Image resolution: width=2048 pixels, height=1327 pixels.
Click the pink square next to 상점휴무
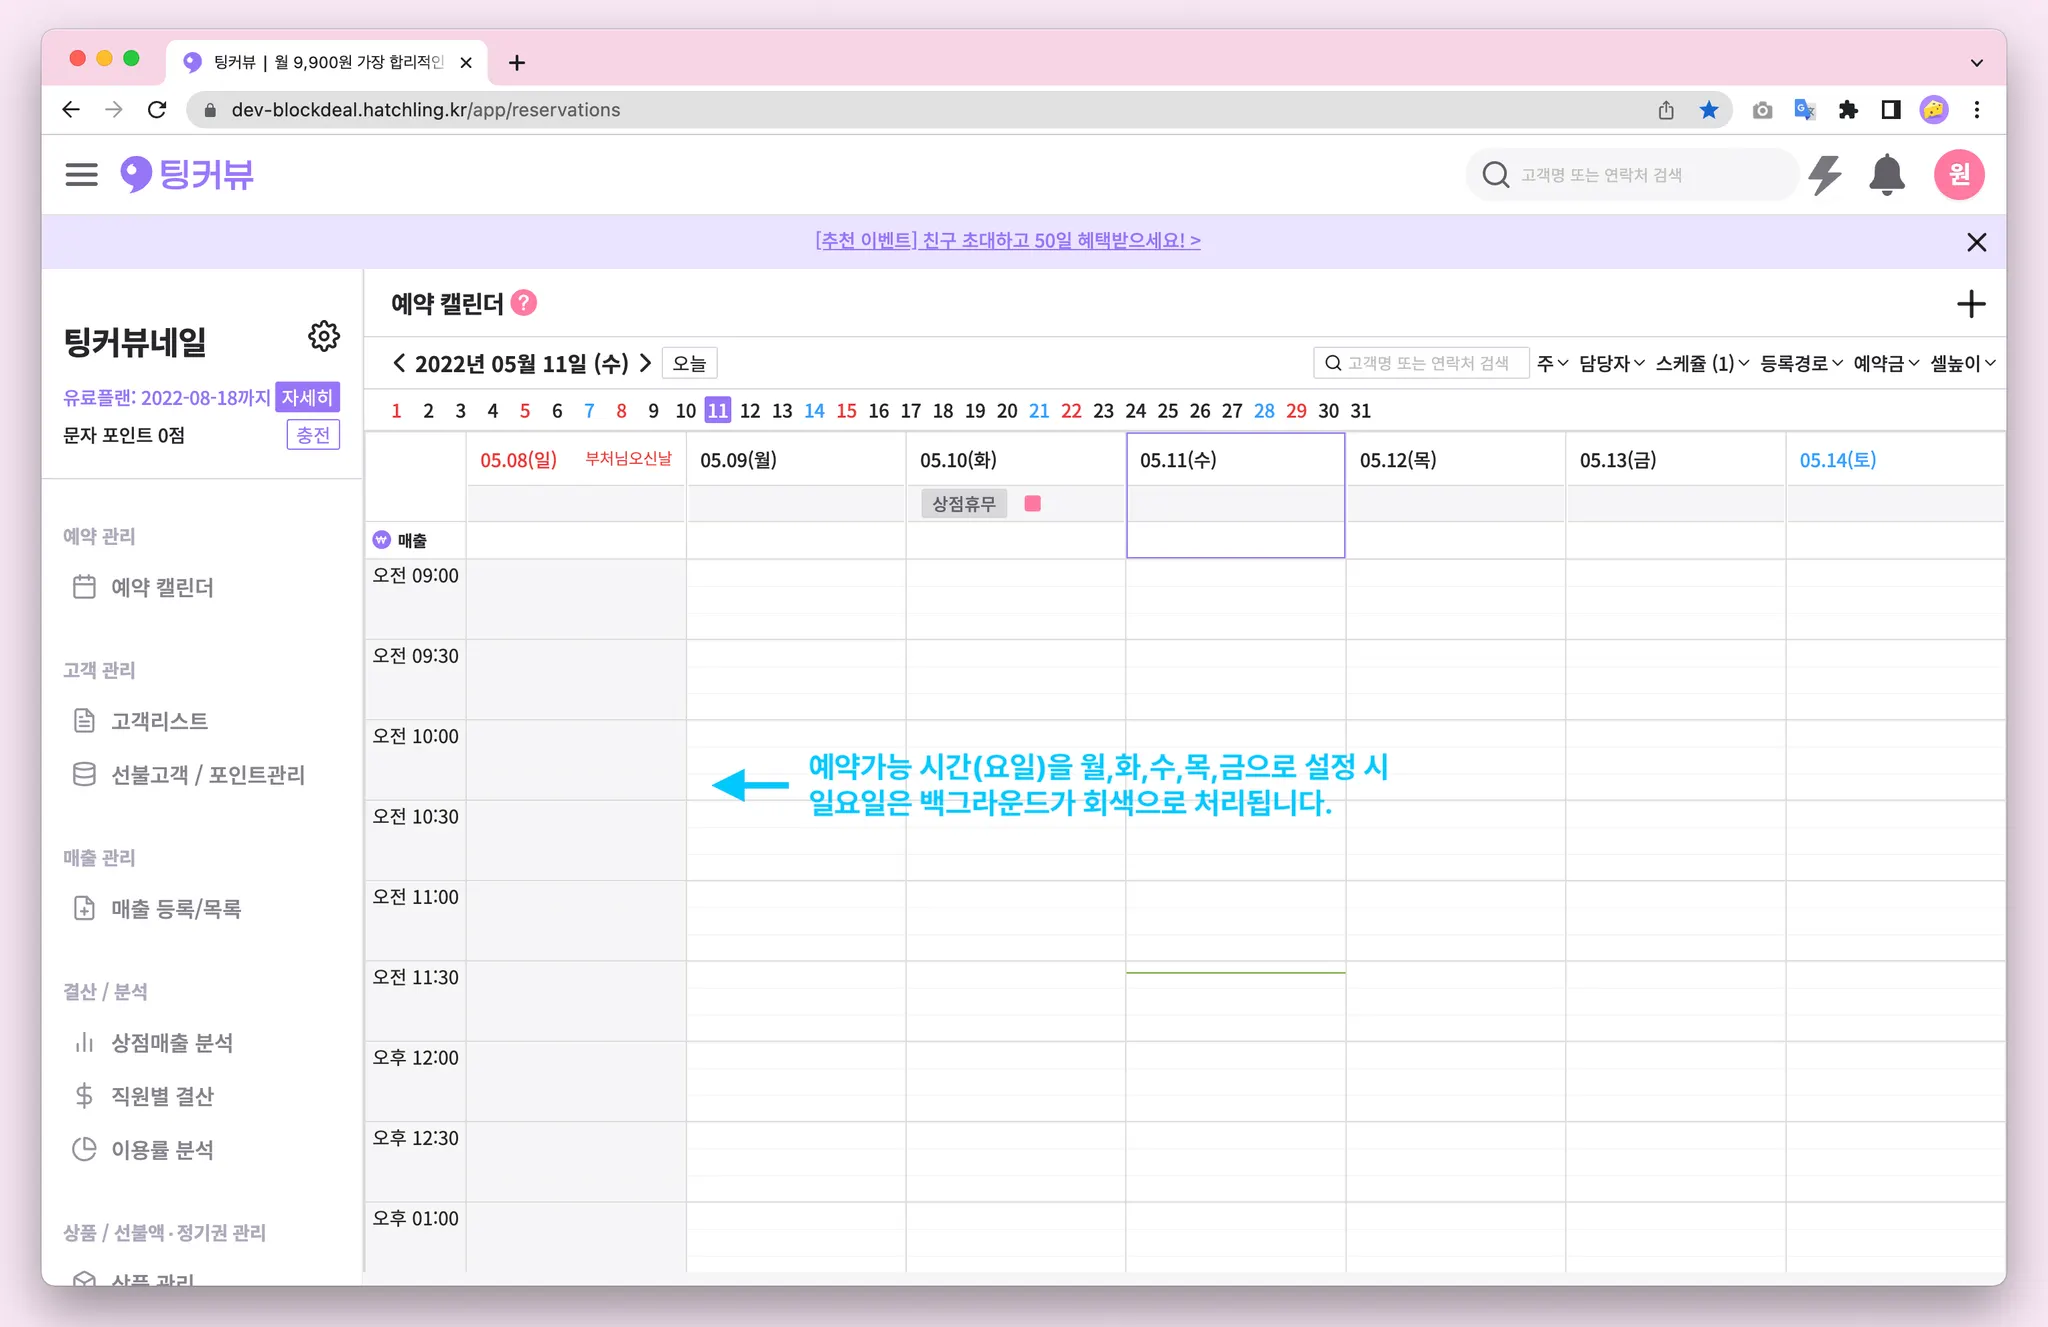[1033, 504]
